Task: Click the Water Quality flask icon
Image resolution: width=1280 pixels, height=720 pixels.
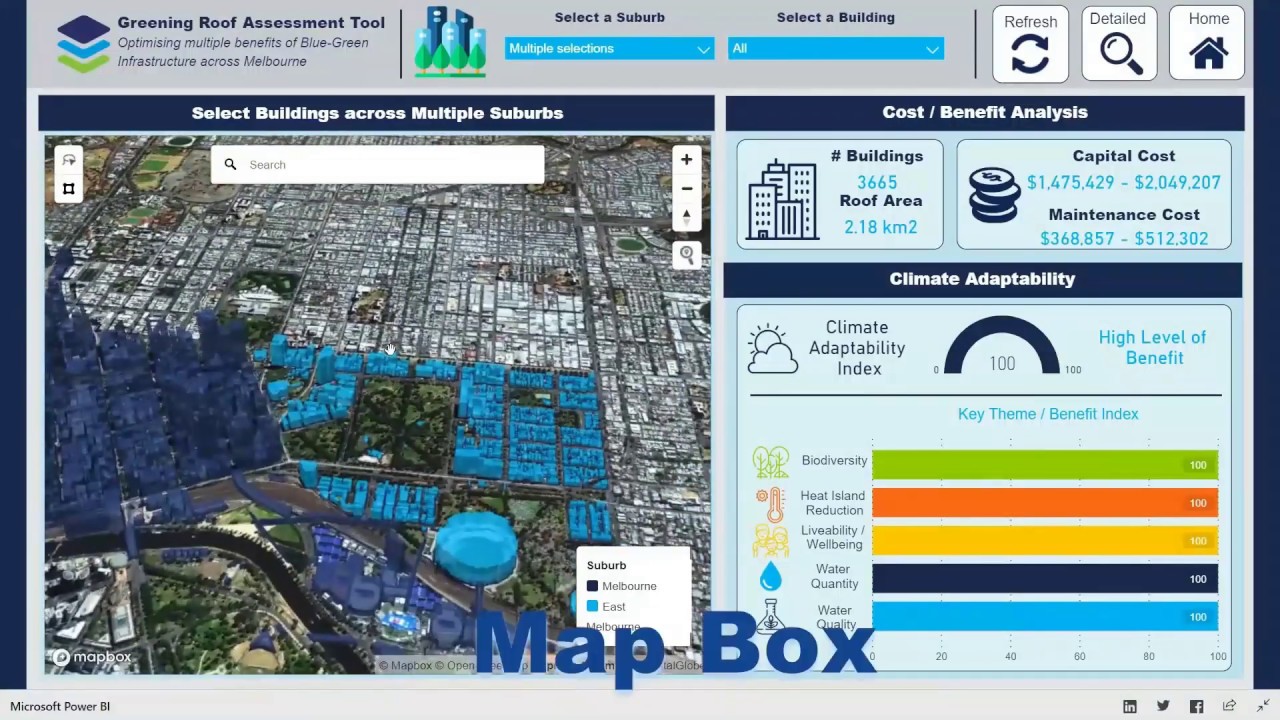Action: [771, 615]
